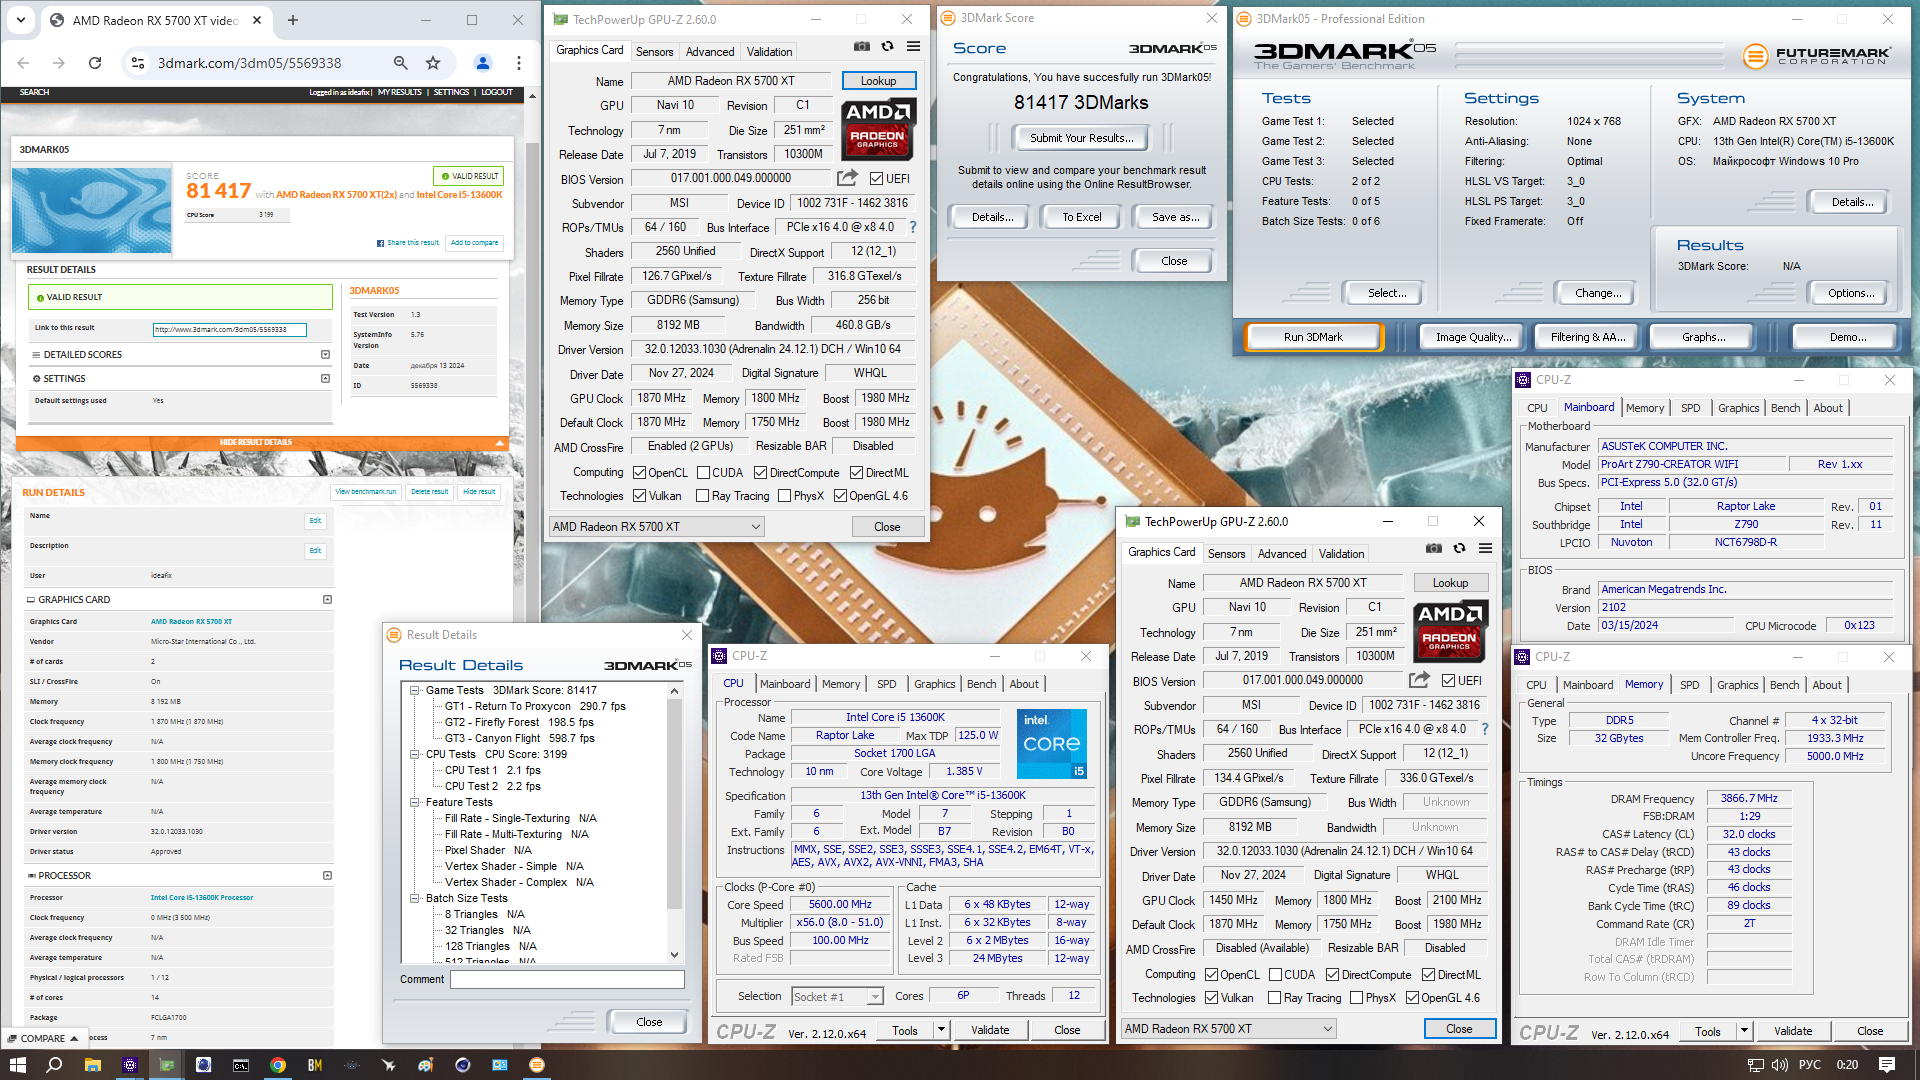
Task: Open Command Prompt from taskbar
Action: pos(240,1064)
